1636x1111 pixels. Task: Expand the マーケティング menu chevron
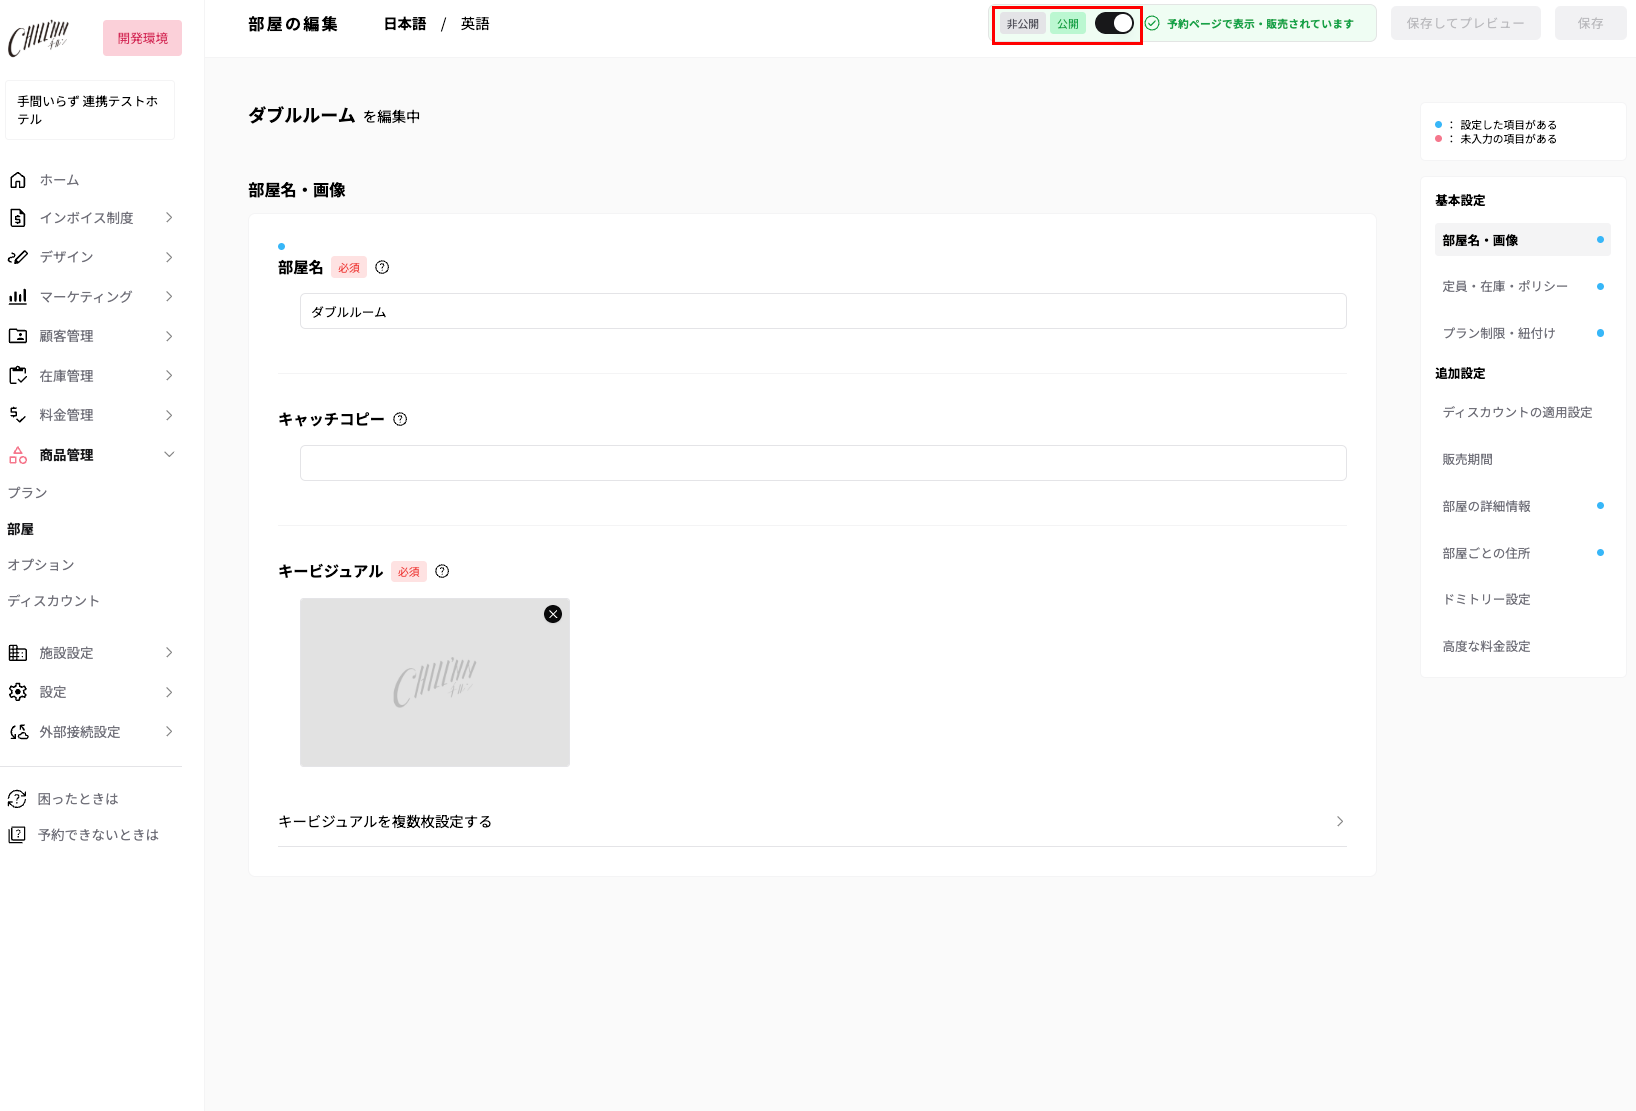[169, 297]
